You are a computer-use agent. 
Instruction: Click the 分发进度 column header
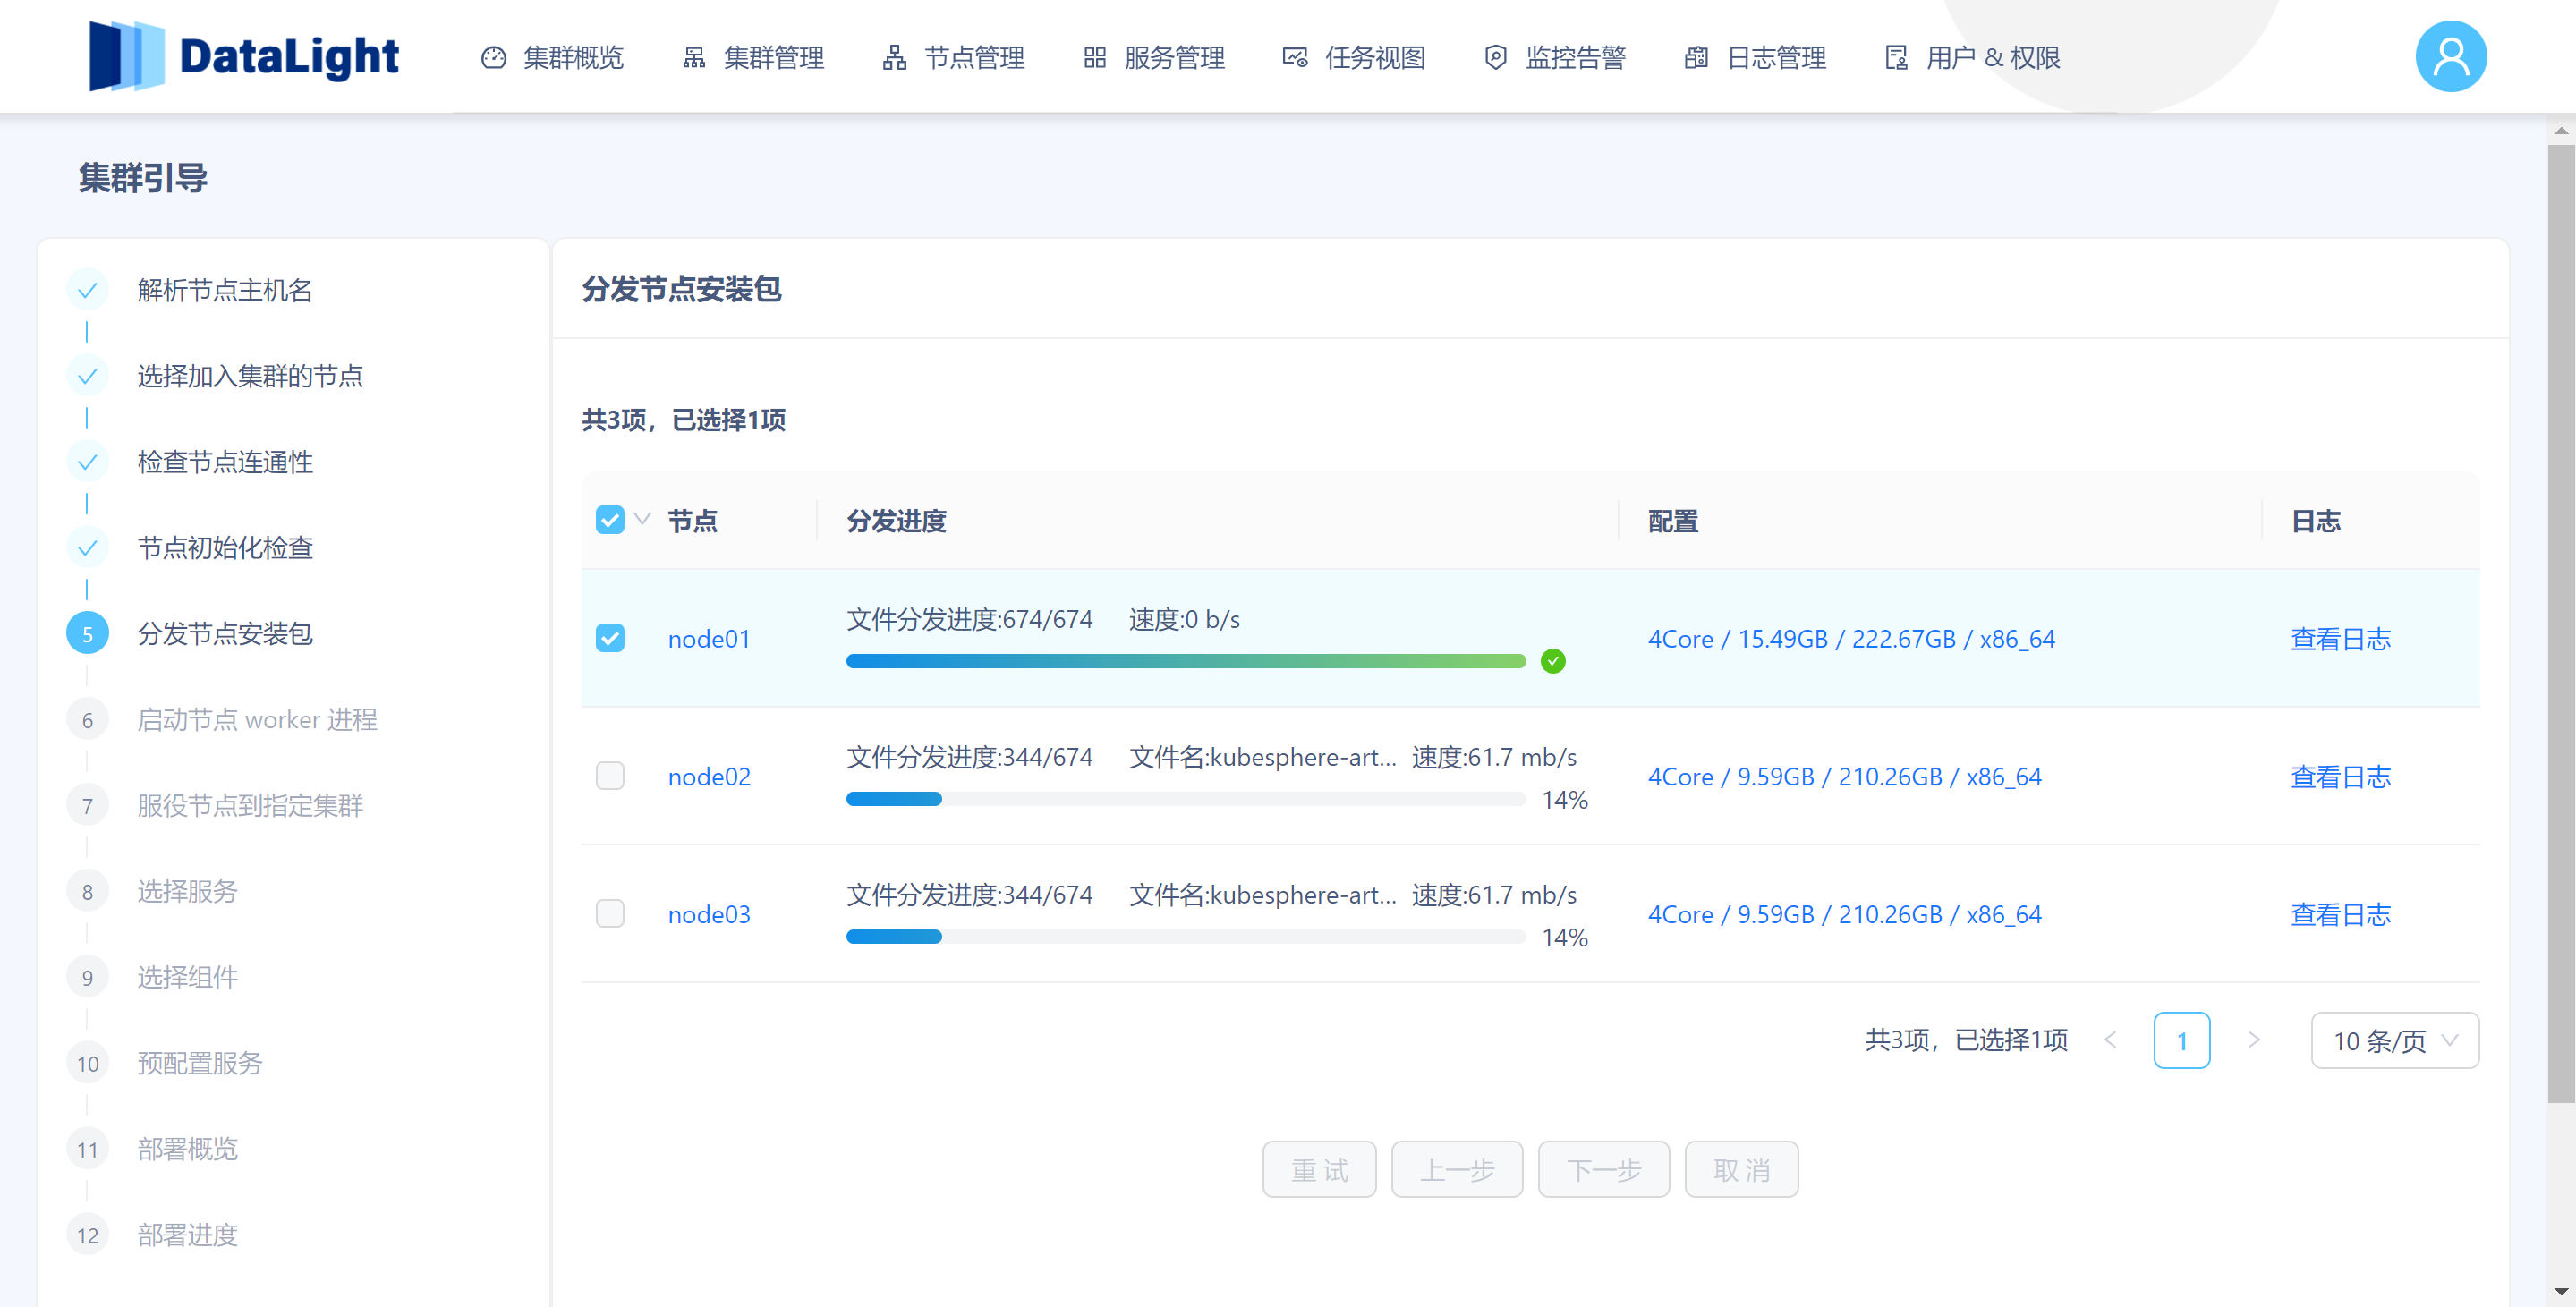[x=896, y=521]
